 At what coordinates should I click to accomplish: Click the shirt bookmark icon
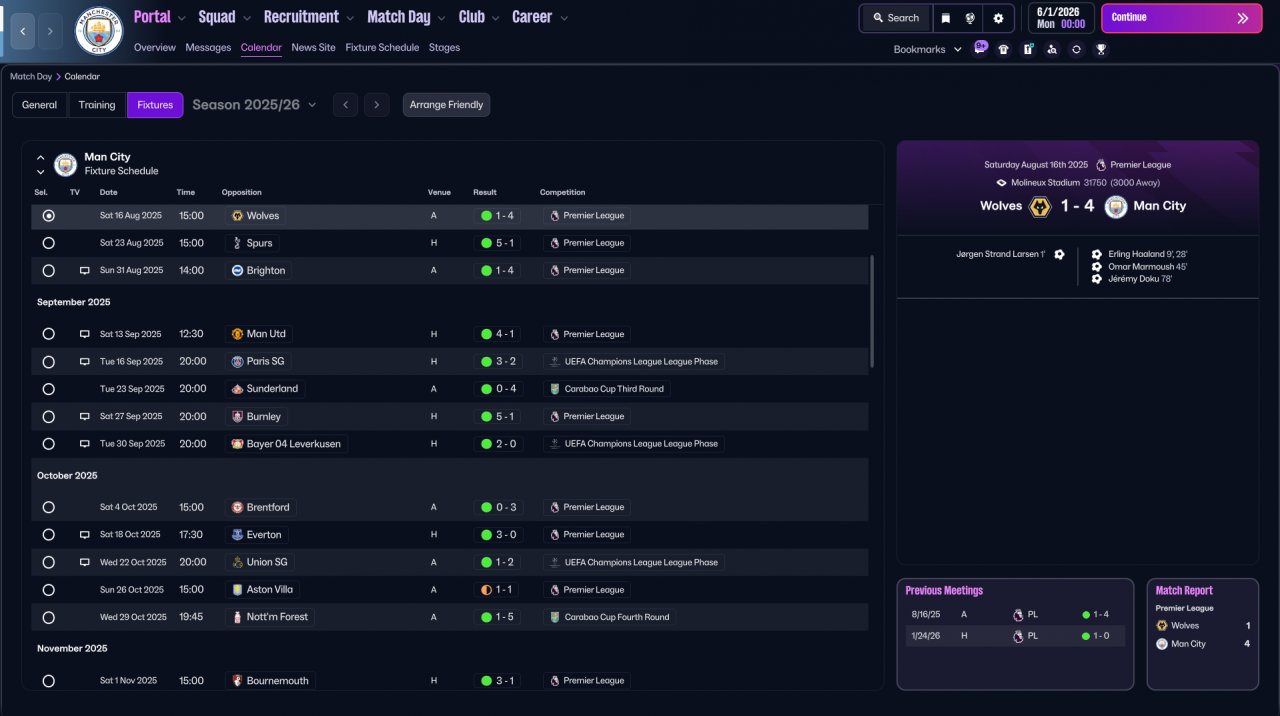coord(1004,49)
